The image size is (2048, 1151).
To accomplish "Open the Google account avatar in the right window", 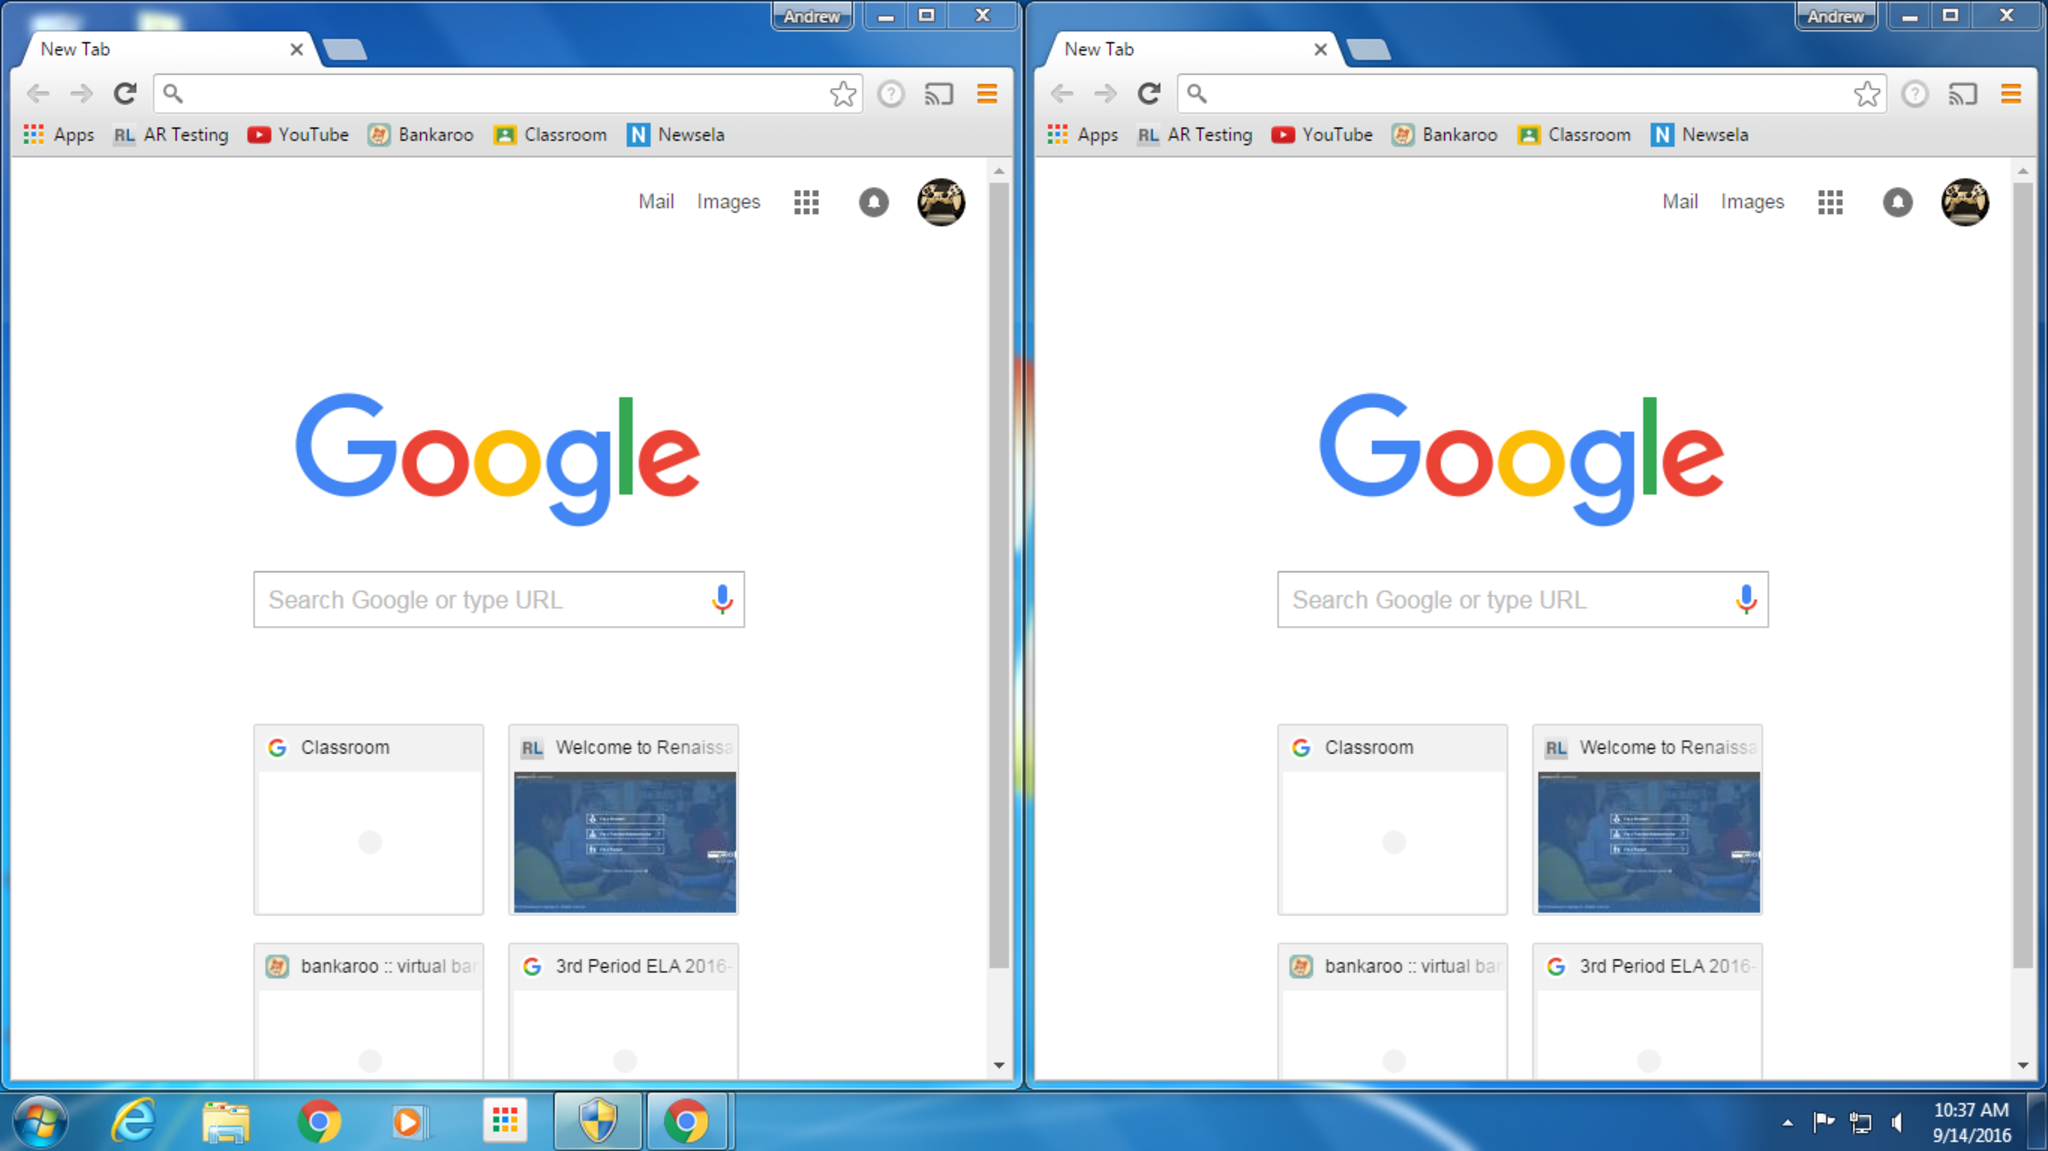I will pyautogui.click(x=1964, y=203).
